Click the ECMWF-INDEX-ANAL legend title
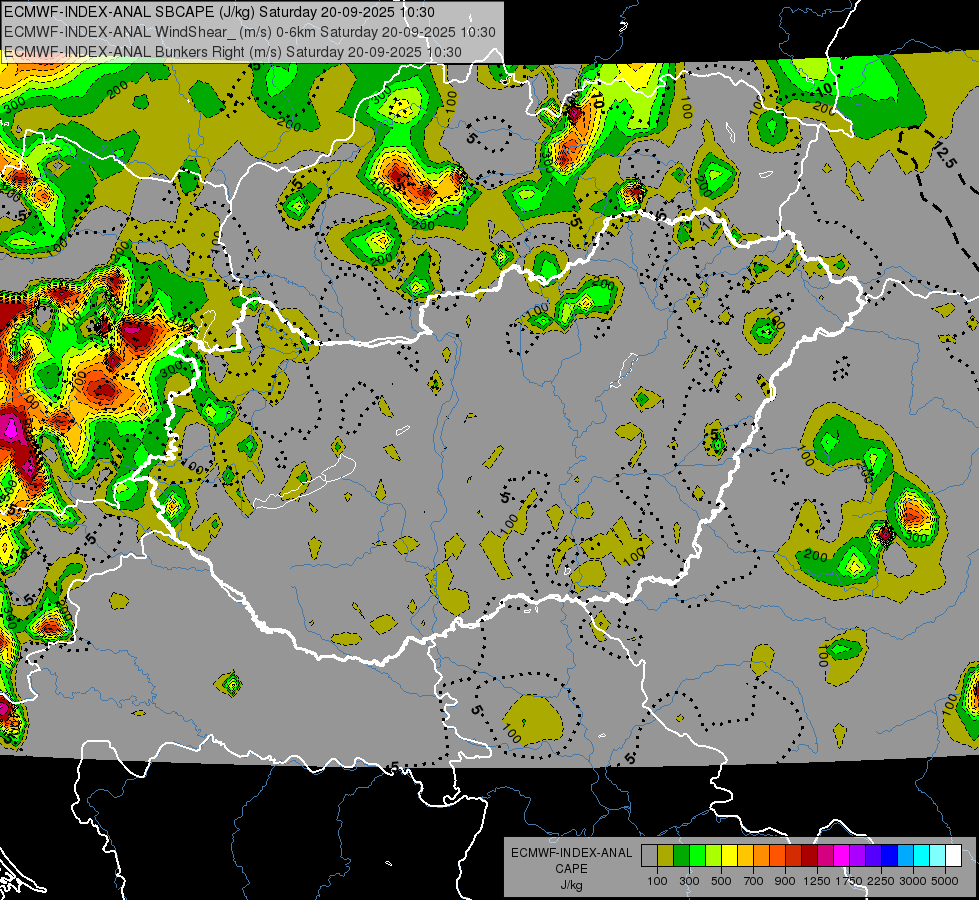 coord(572,853)
